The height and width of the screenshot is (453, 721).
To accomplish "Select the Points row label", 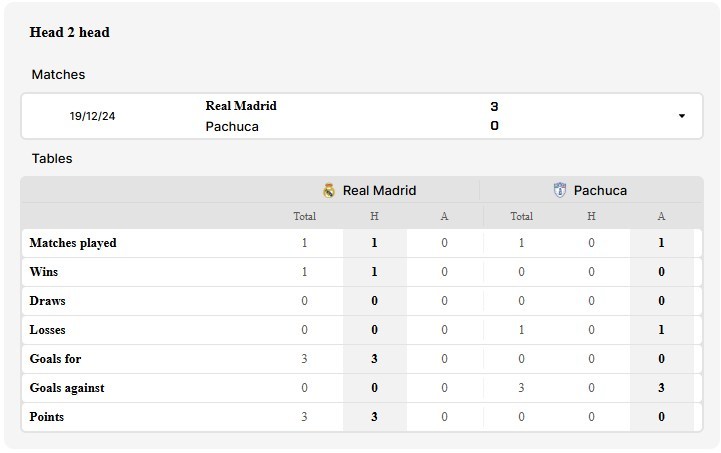I will [x=46, y=417].
